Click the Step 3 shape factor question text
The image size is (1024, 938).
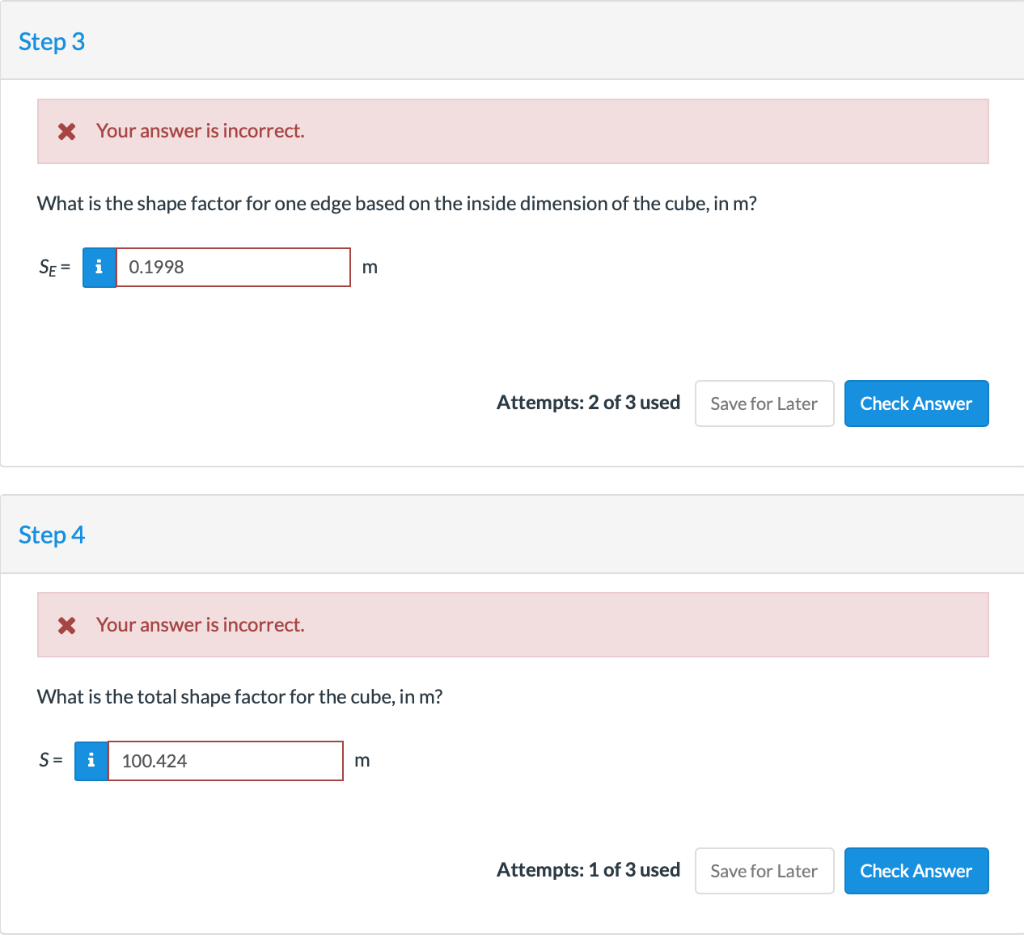(396, 204)
